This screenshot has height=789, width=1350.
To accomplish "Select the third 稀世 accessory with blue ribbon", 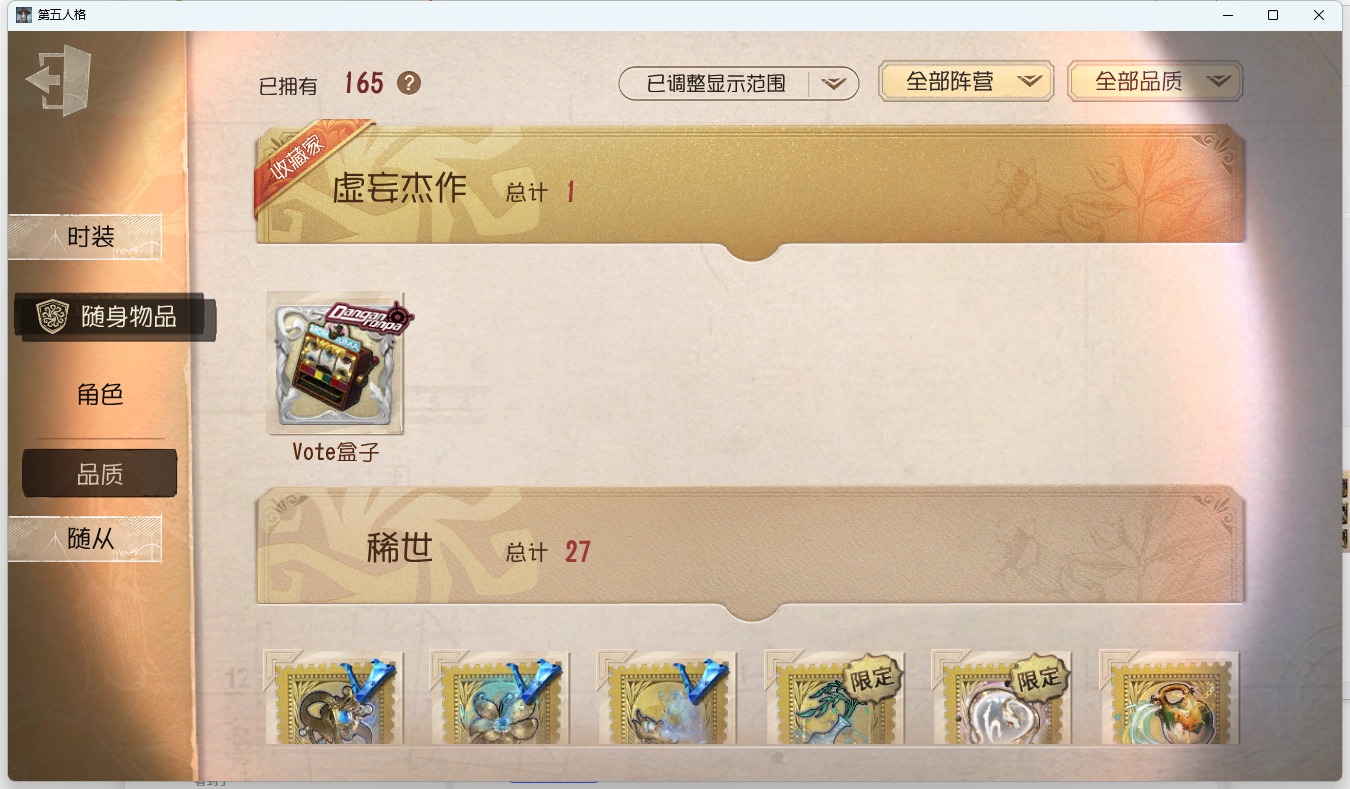I will [x=667, y=697].
